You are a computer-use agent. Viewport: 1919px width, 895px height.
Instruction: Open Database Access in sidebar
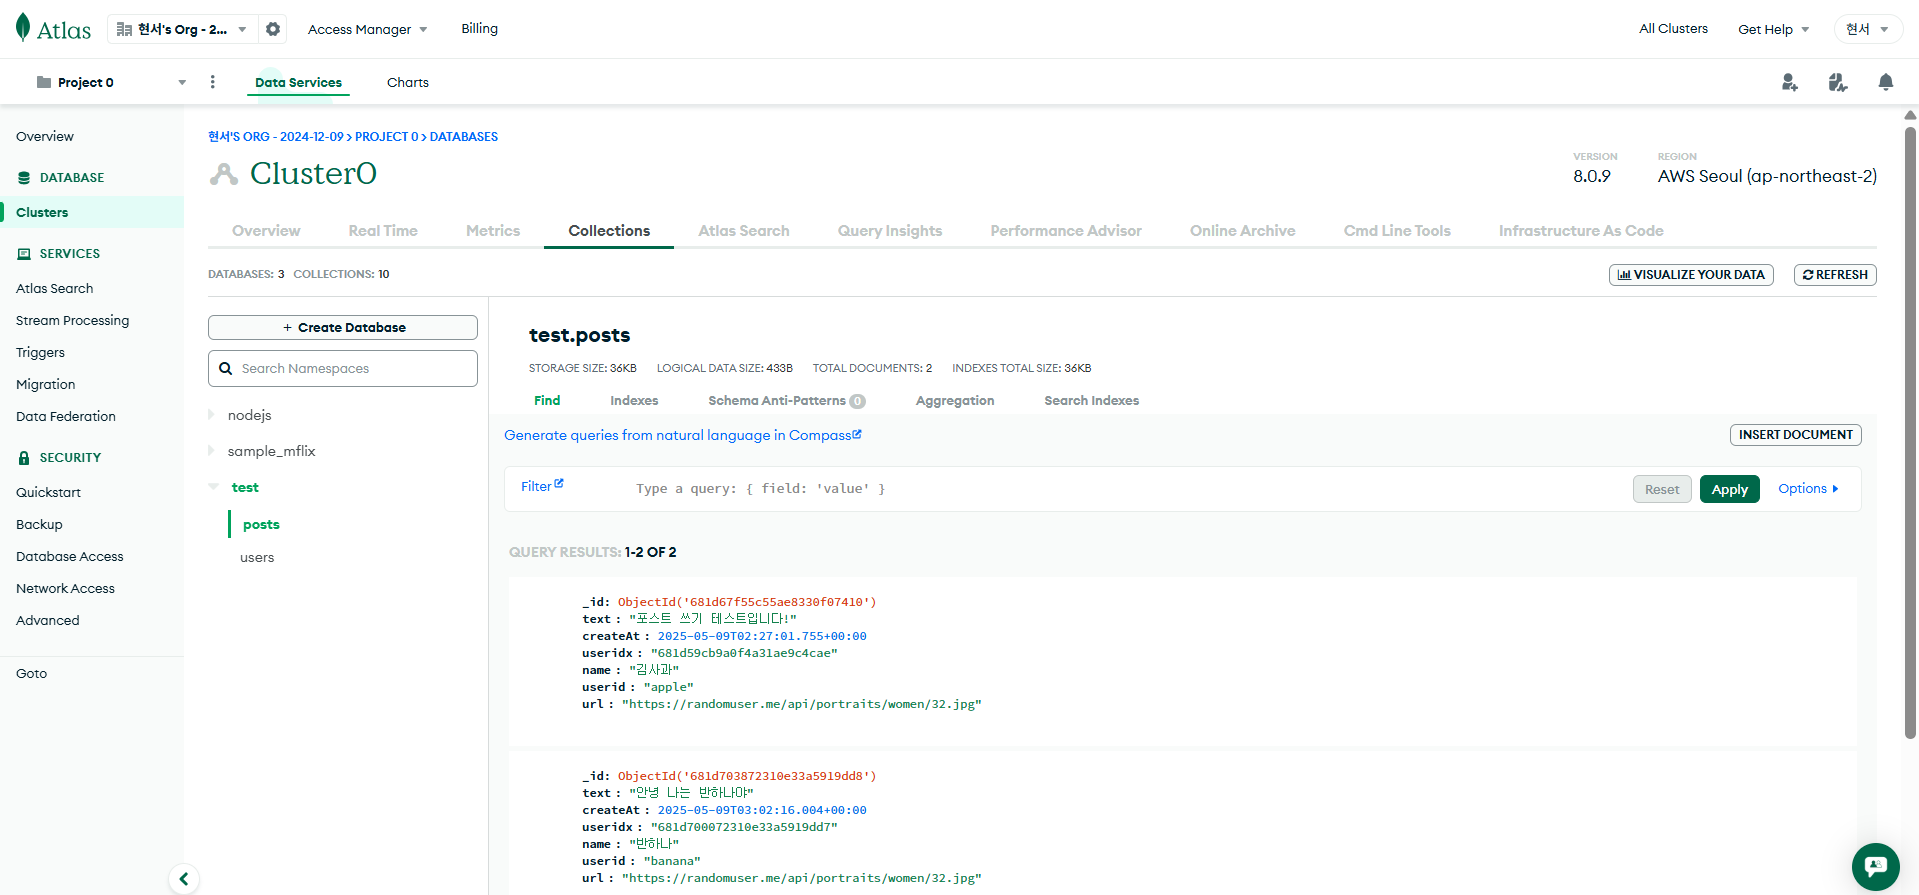pyautogui.click(x=69, y=556)
